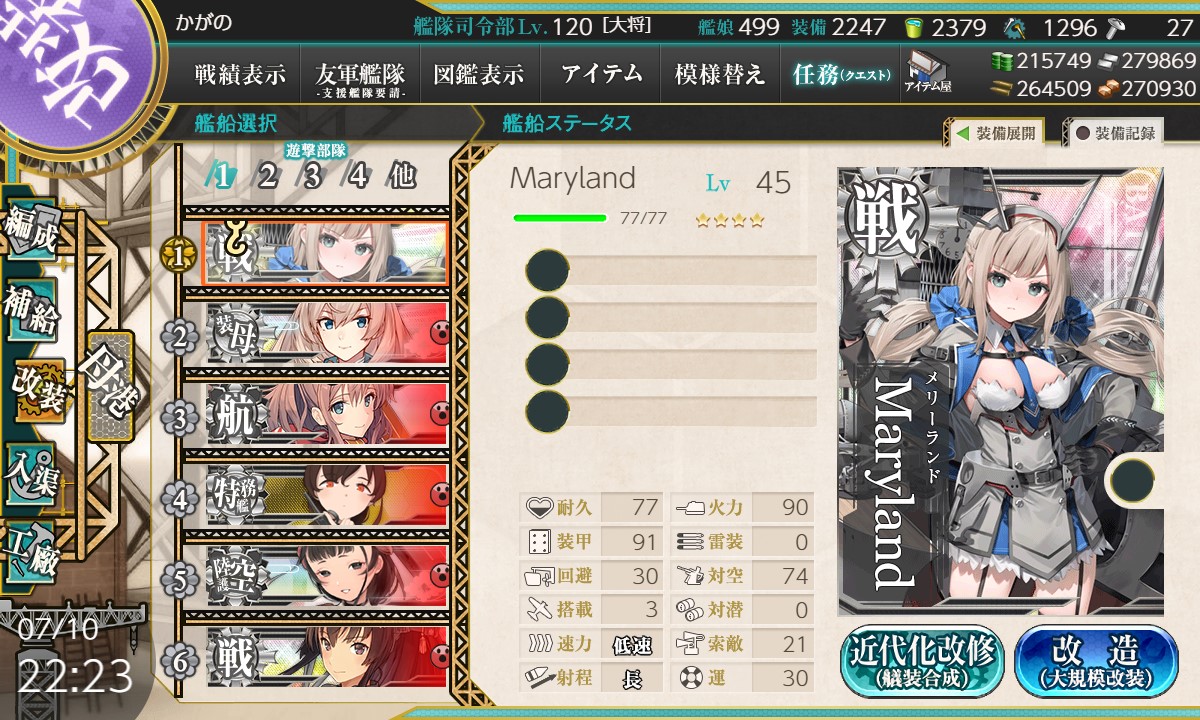1200x720 pixels.
Task: Open the 任務 quest menu
Action: tap(840, 74)
